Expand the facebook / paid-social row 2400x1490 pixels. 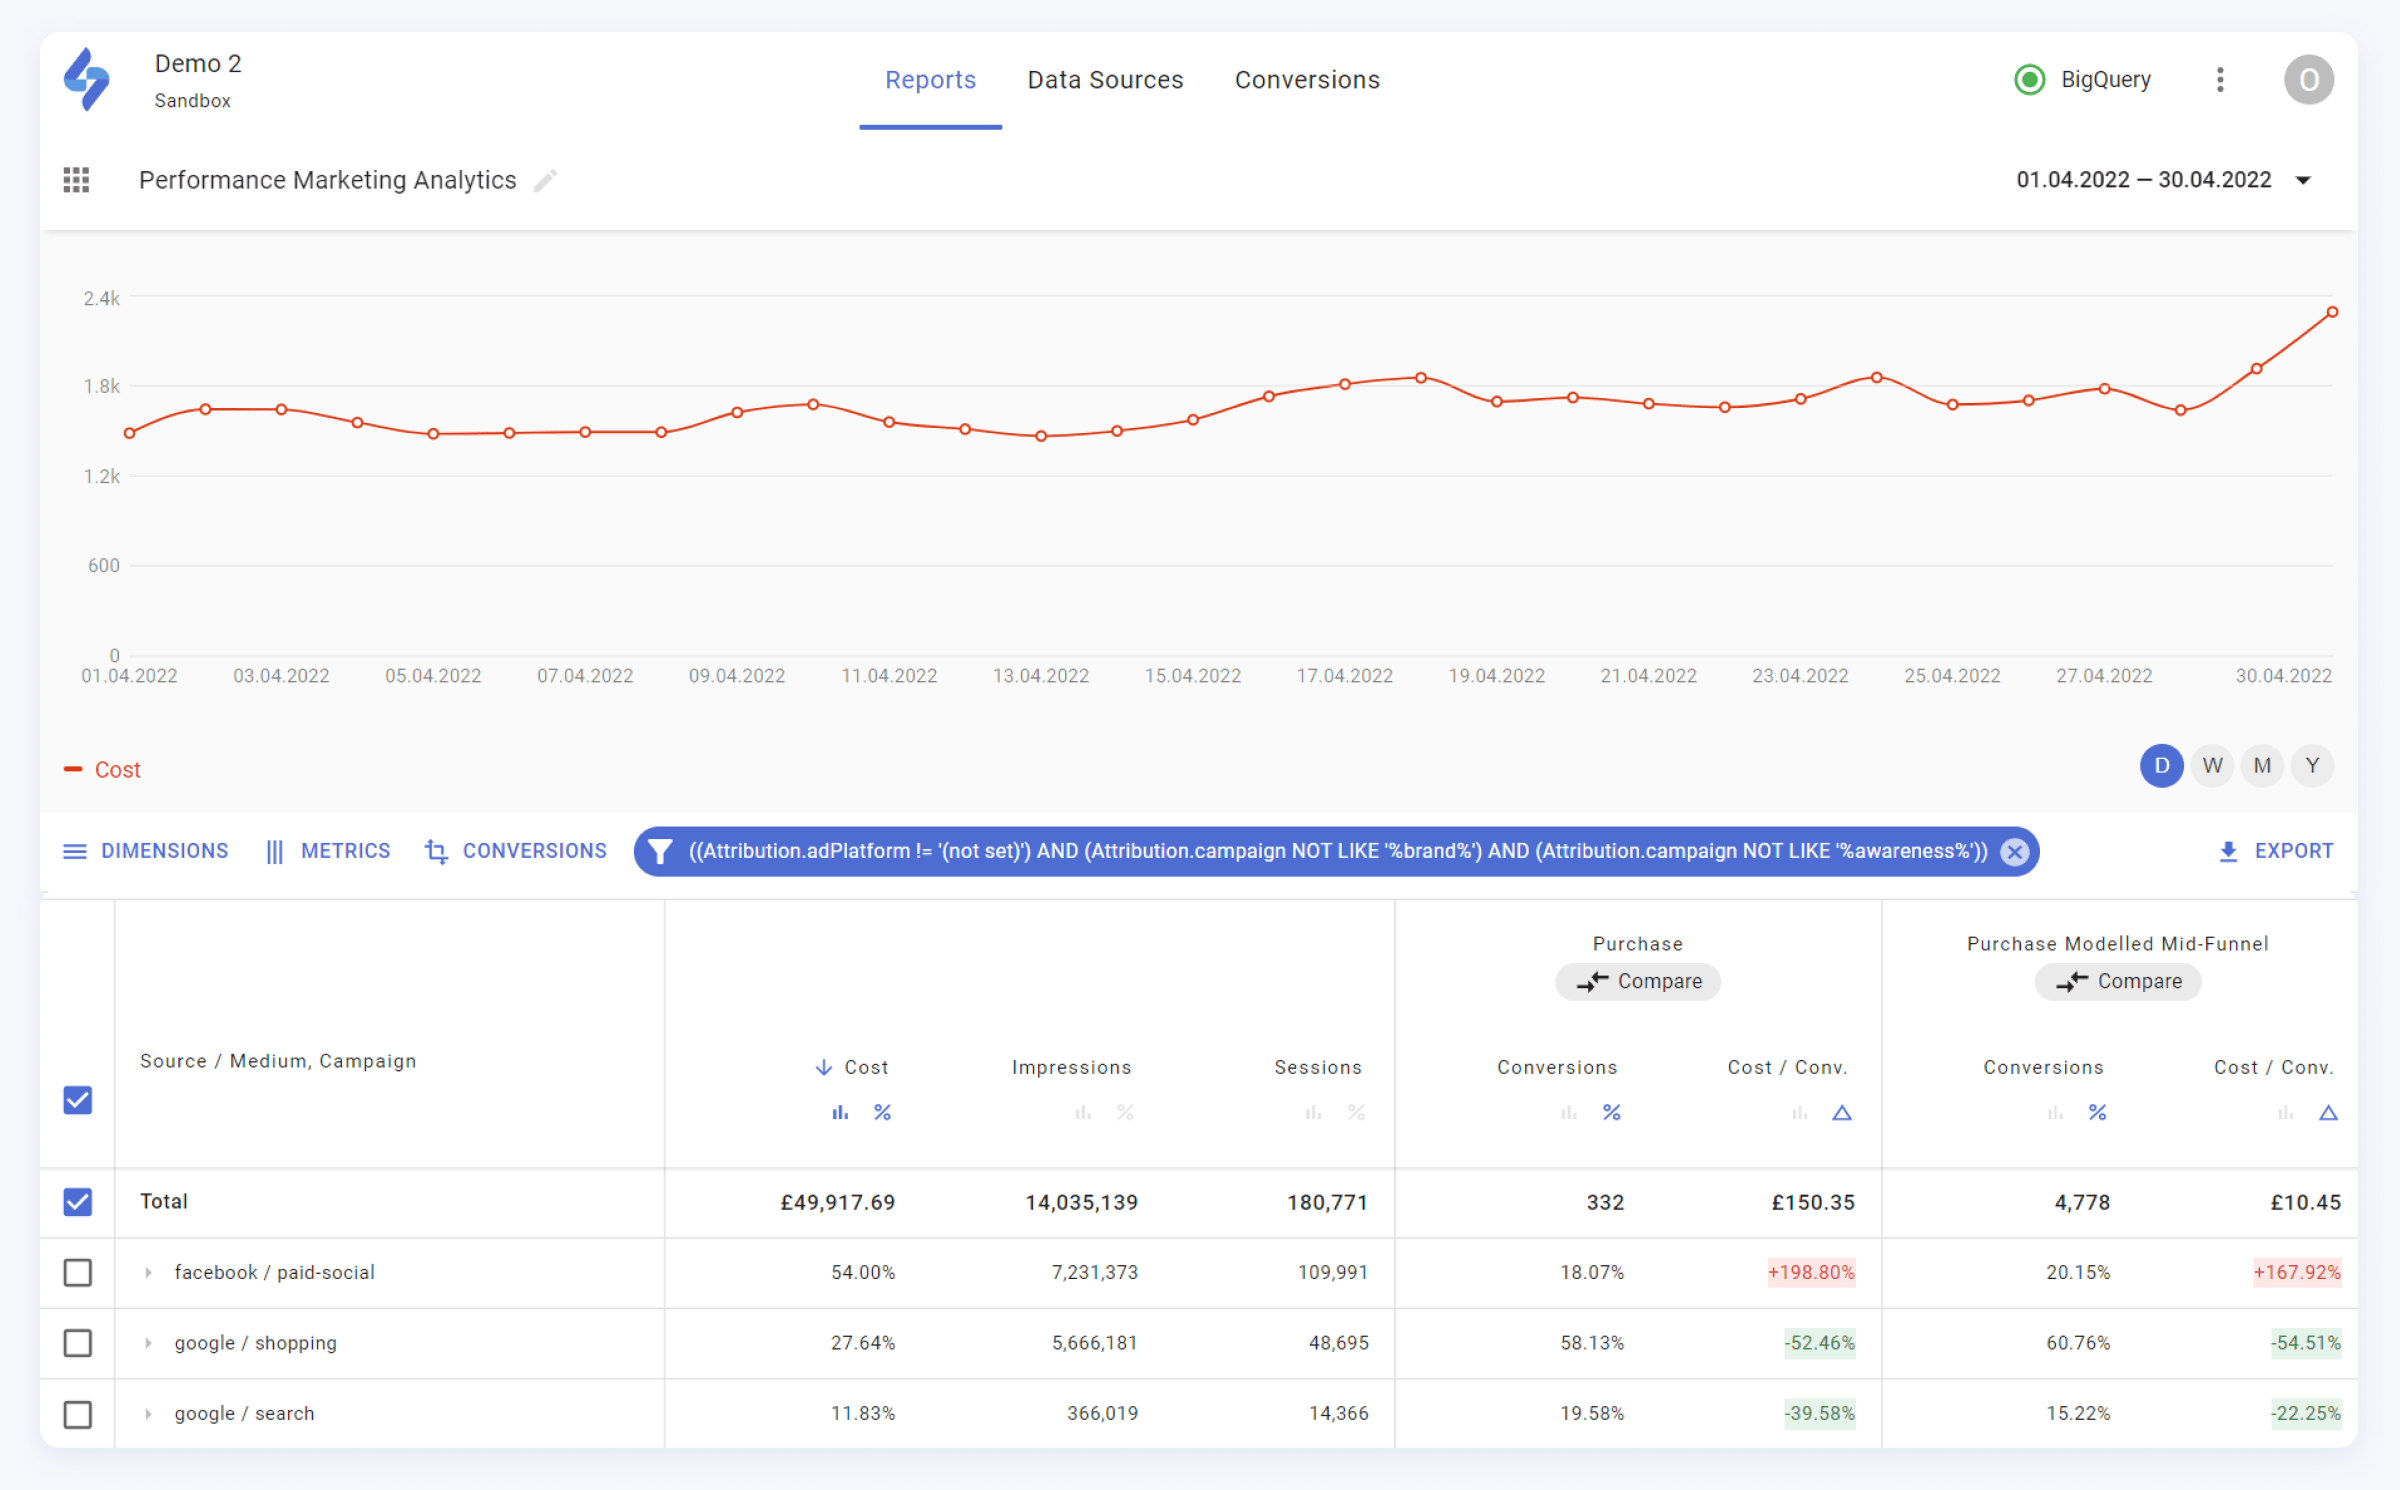[148, 1272]
